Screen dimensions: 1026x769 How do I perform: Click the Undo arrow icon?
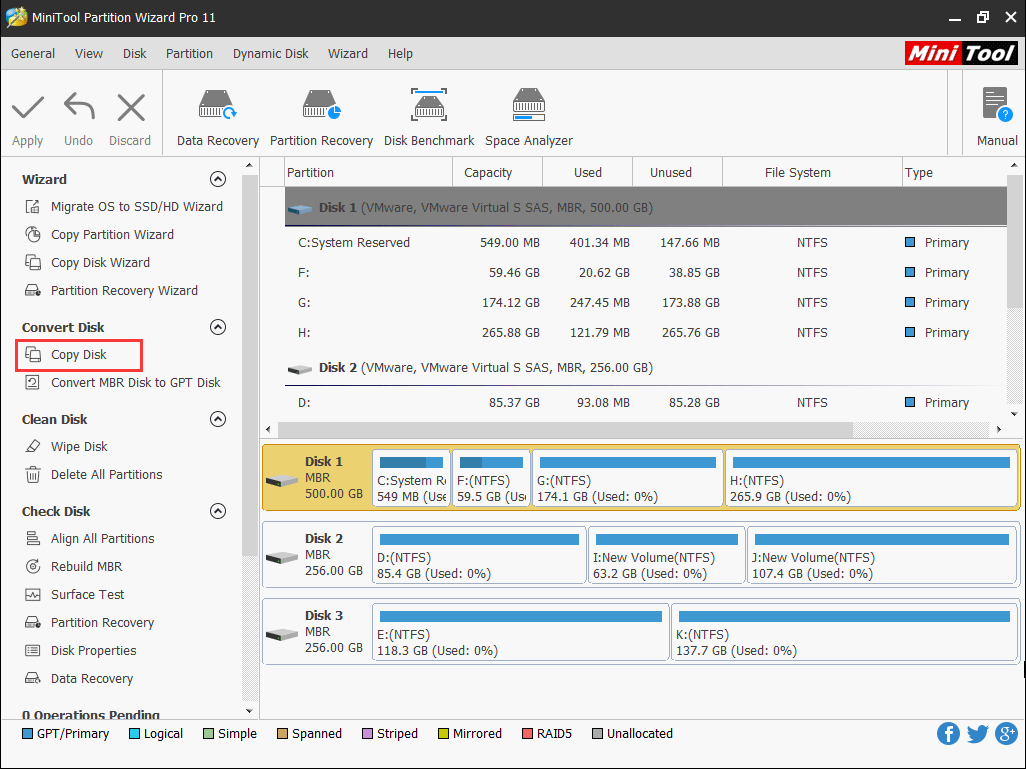[78, 108]
